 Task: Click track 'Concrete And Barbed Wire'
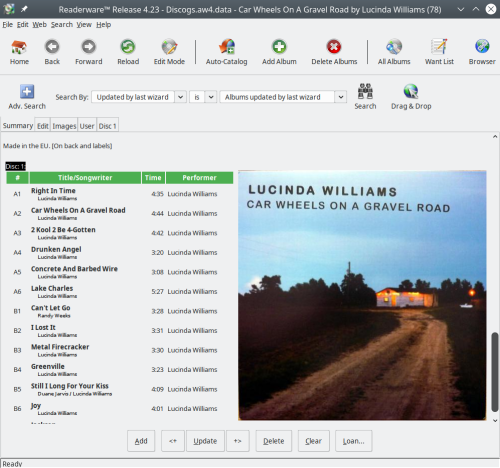(x=74, y=269)
